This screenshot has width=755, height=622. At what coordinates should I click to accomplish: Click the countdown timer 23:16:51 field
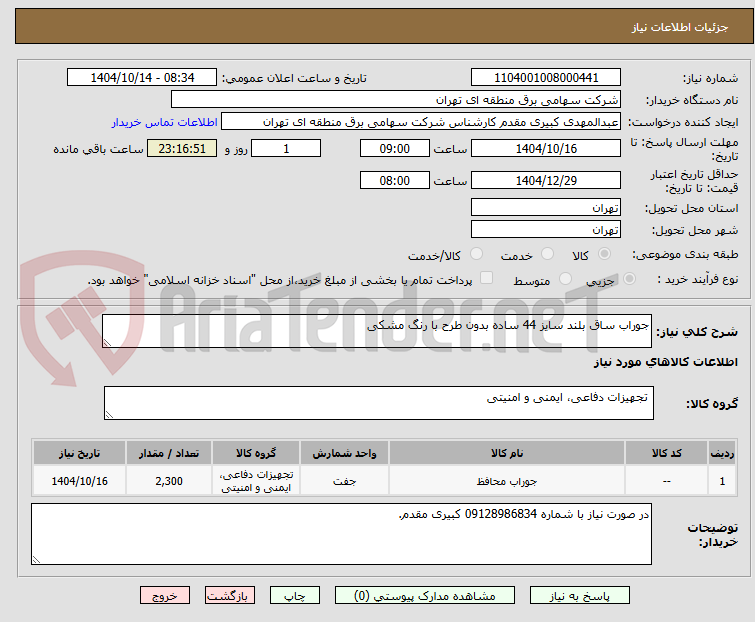(x=182, y=148)
